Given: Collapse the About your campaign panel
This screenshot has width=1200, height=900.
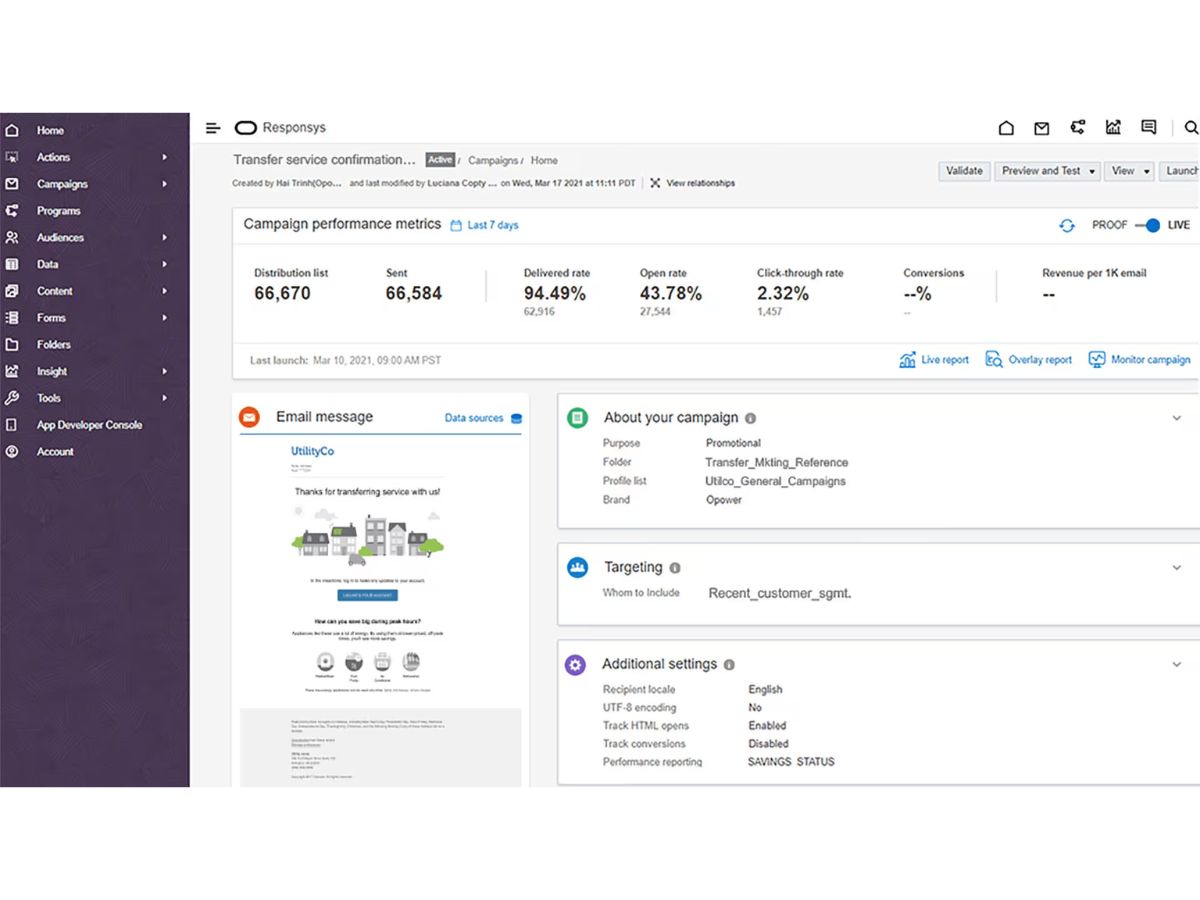Looking at the screenshot, I should [1177, 418].
